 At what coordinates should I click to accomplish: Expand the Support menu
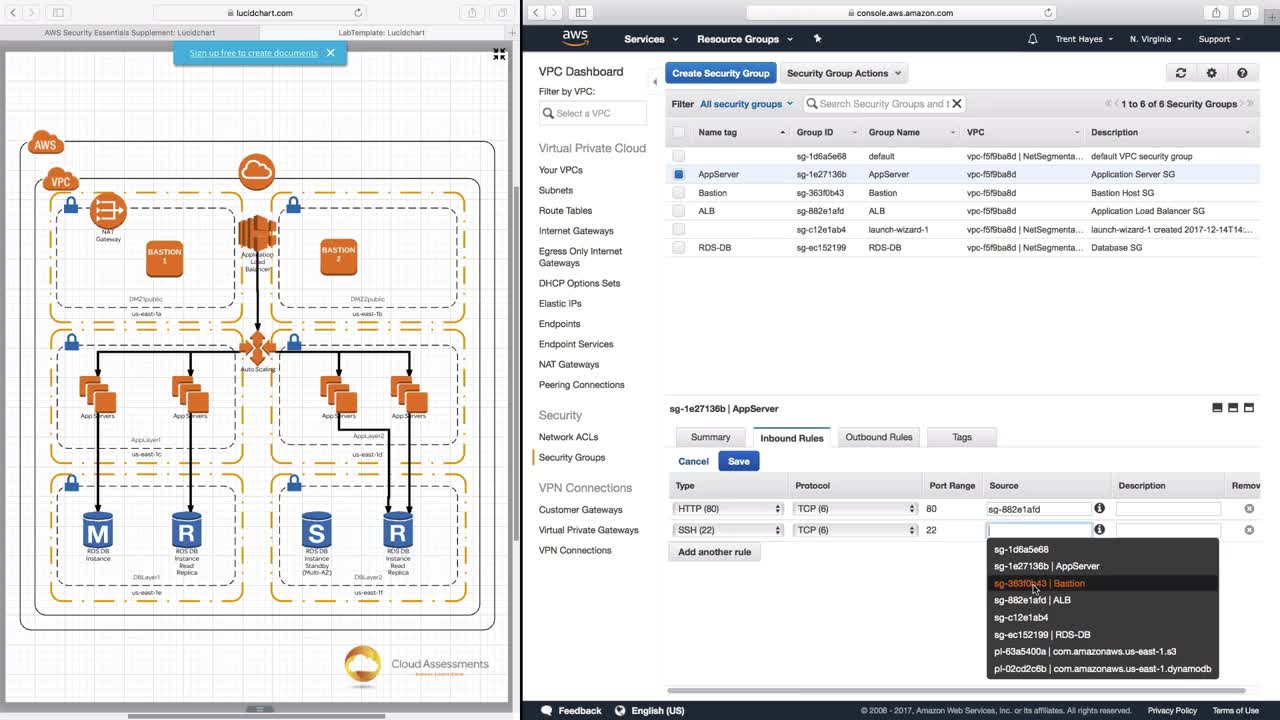point(1219,39)
